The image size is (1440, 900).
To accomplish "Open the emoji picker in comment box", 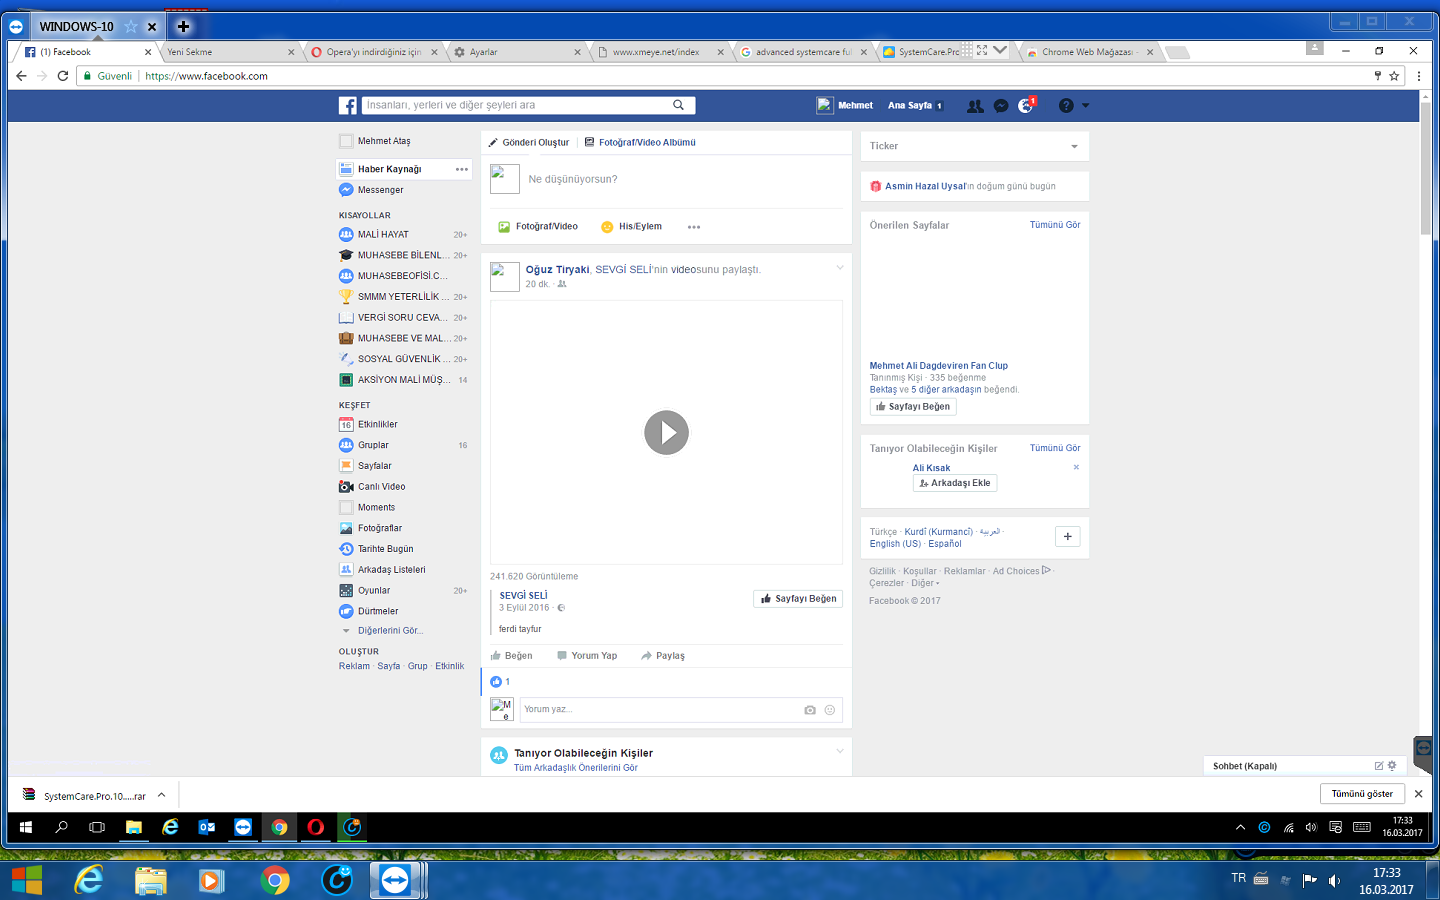I will tap(829, 710).
